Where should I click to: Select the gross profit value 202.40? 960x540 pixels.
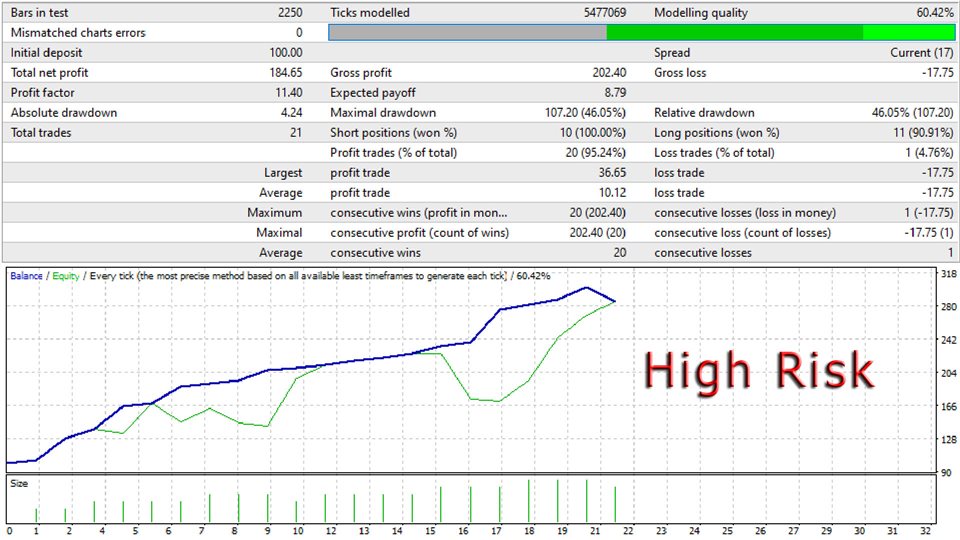click(609, 72)
